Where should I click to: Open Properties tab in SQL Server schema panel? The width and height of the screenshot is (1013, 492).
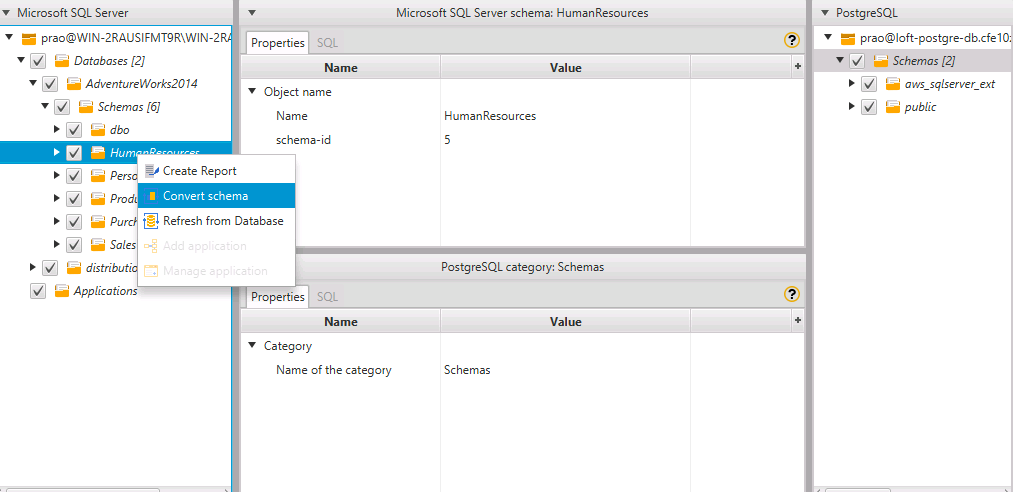(278, 43)
